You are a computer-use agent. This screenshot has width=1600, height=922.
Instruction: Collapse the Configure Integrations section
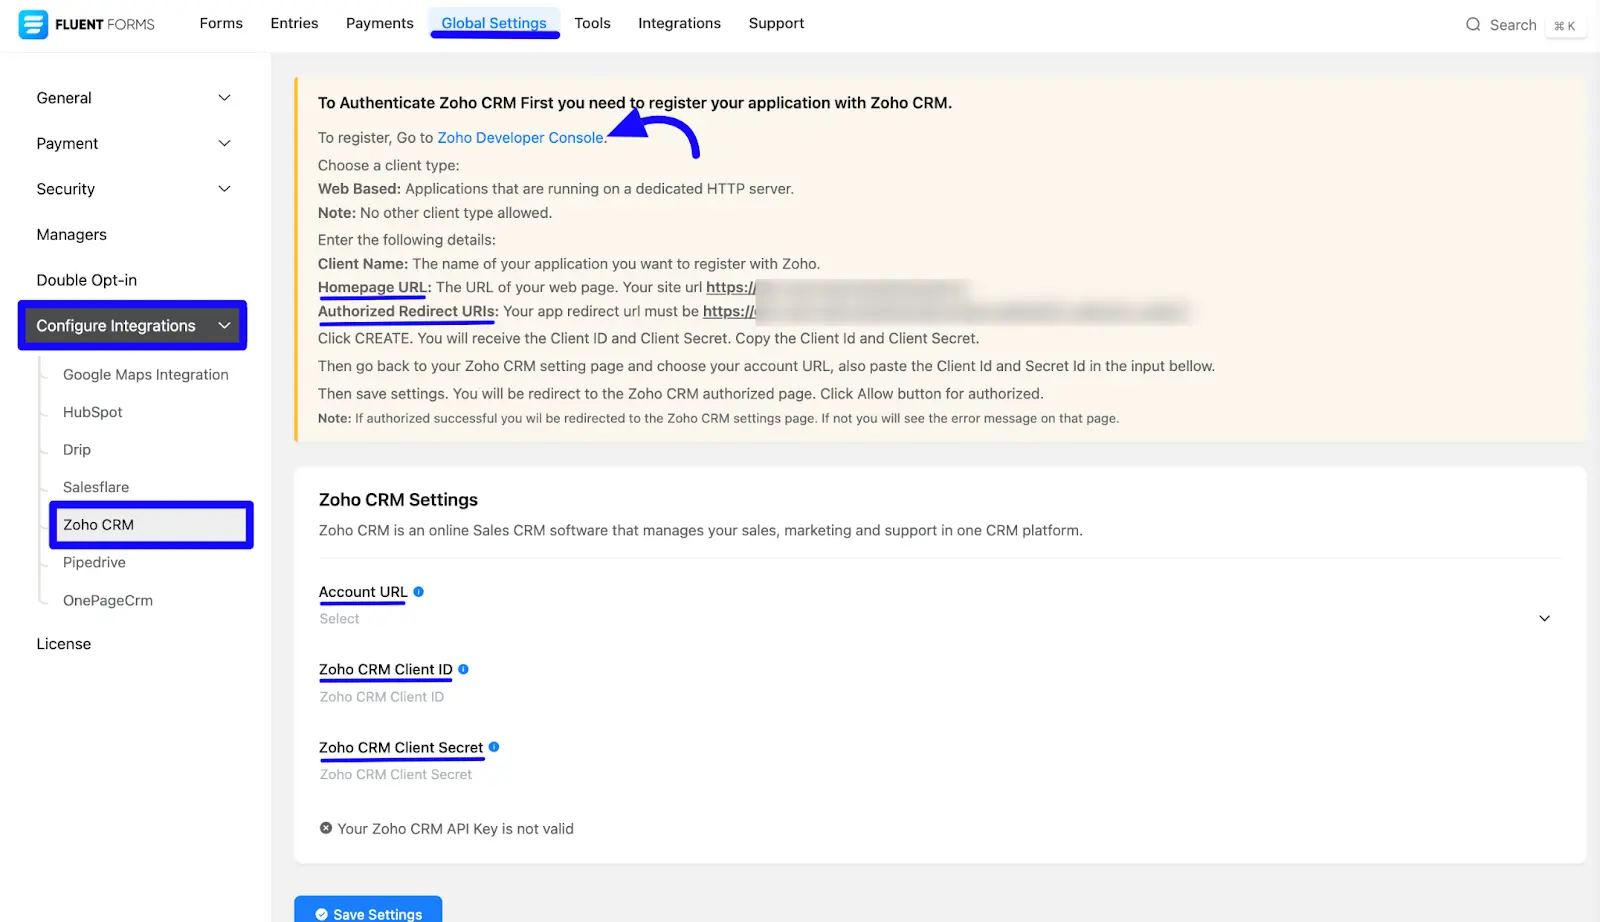[x=132, y=326]
